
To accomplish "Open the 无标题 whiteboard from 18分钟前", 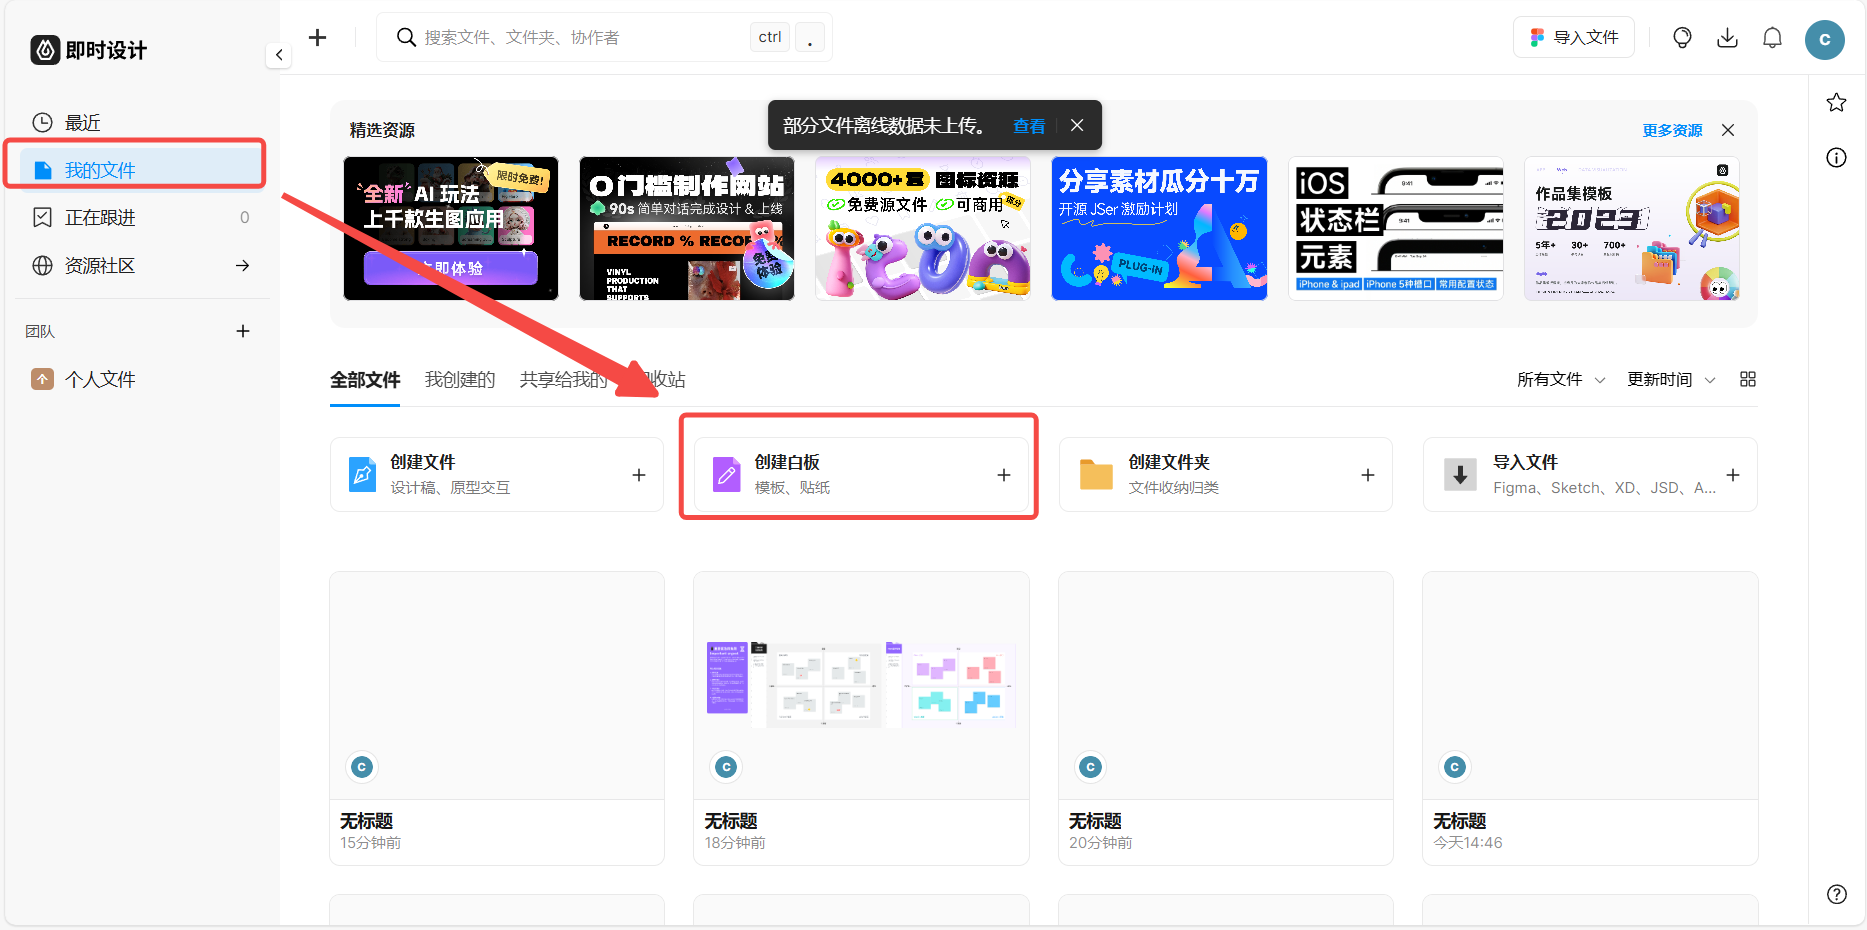I will tap(861, 718).
